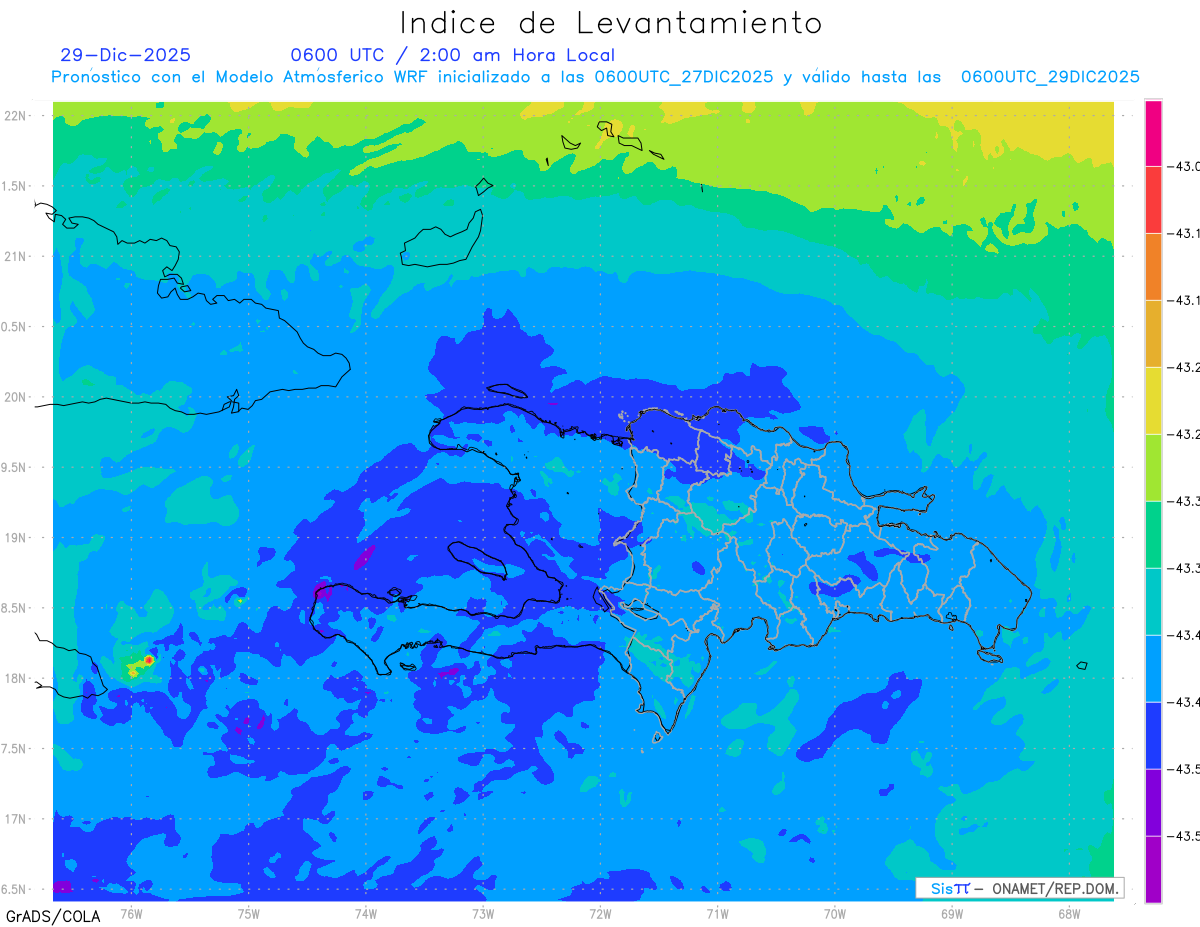Click the "68W" longitude label
This screenshot has width=1200, height=927.
[1068, 913]
